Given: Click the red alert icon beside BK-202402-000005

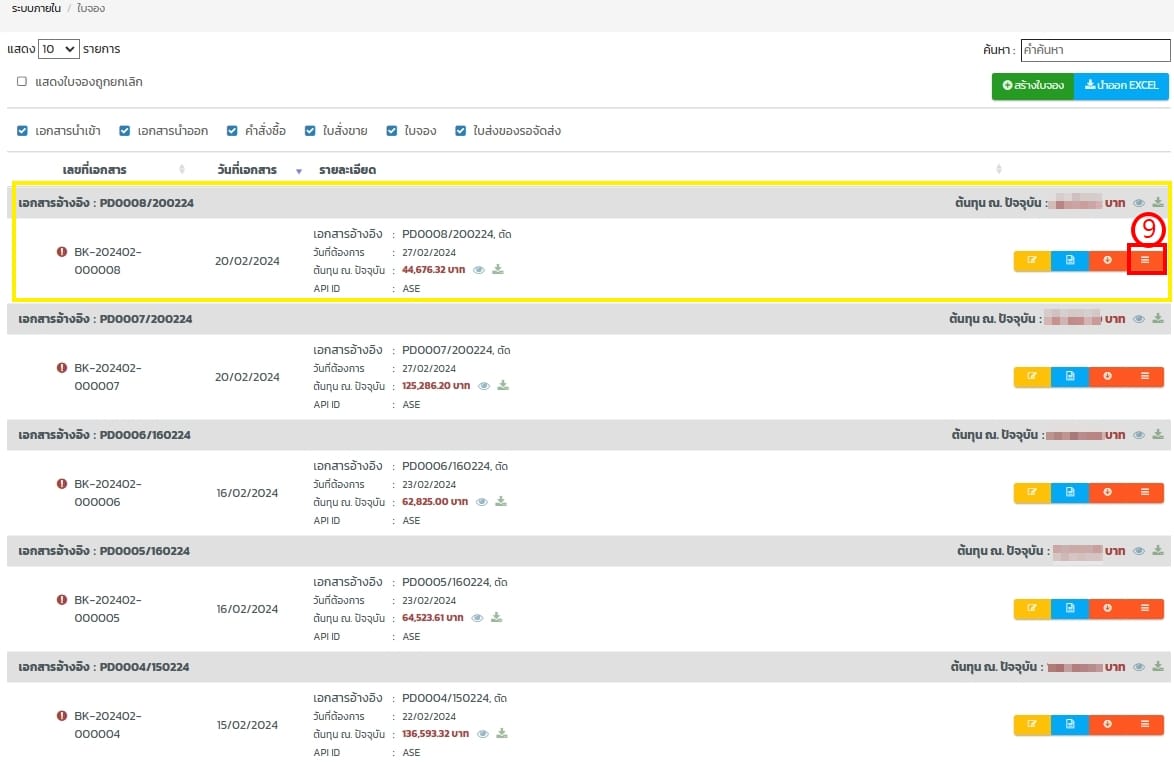Looking at the screenshot, I should point(62,600).
